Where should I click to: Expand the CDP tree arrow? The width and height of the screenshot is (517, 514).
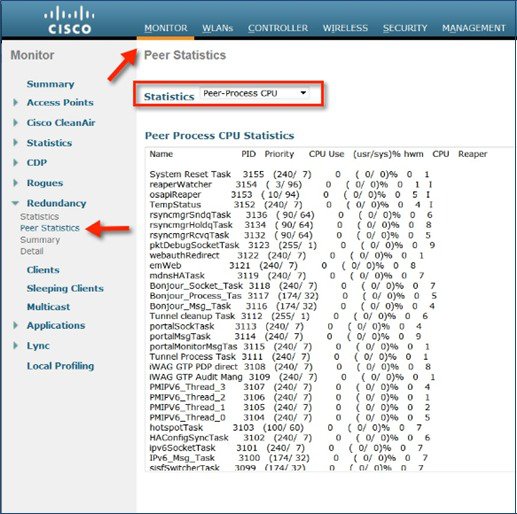[x=15, y=163]
